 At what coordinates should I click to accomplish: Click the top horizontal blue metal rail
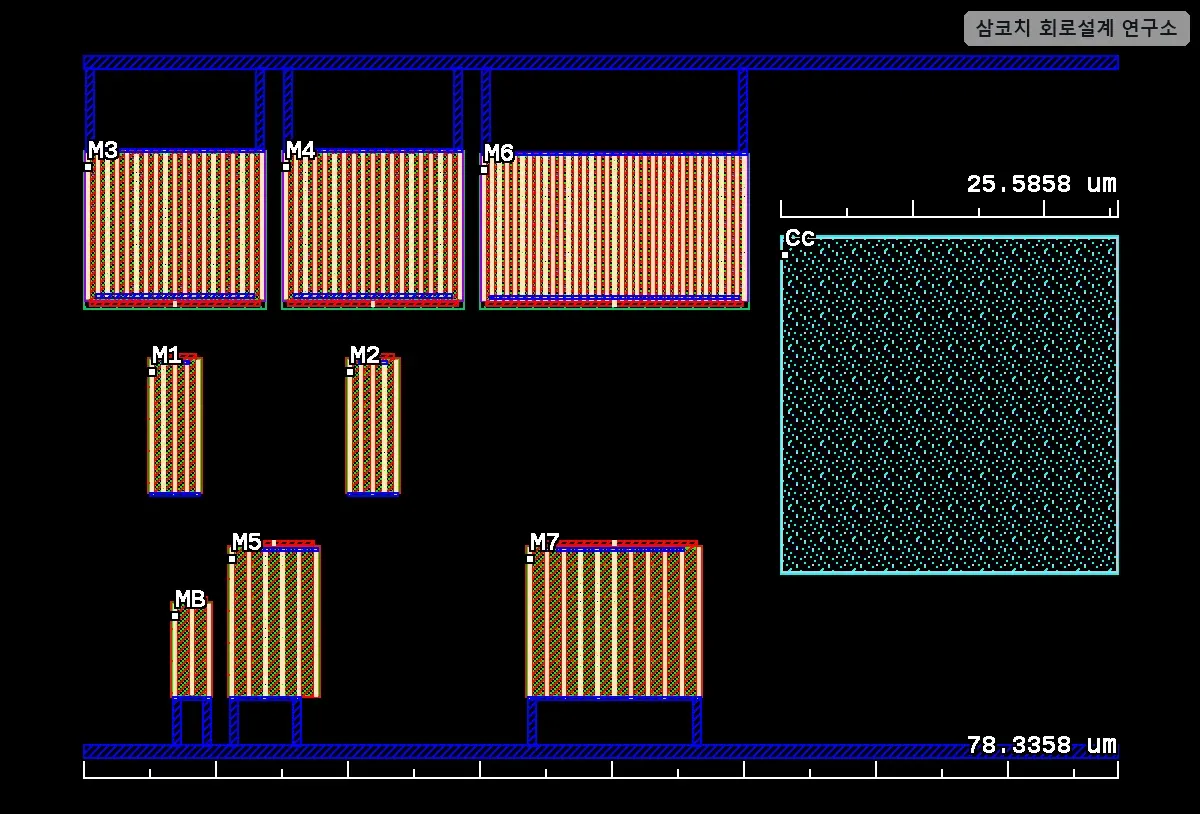(x=601, y=62)
